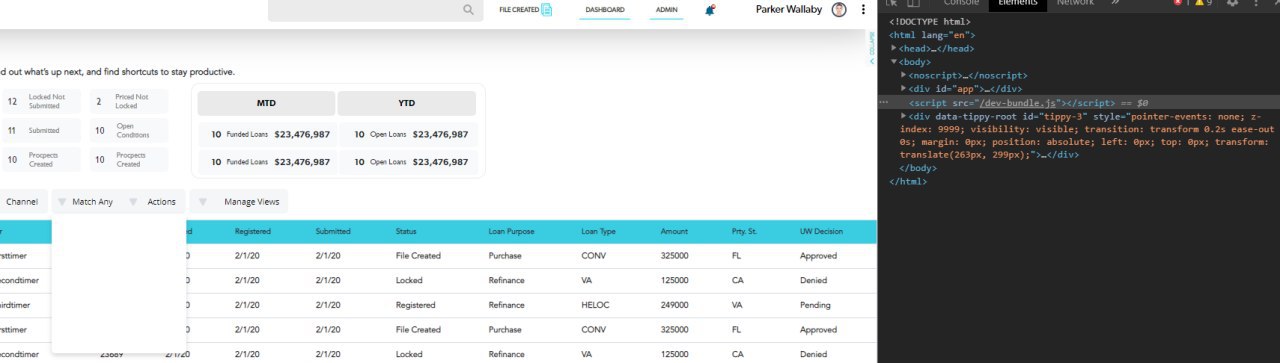
Task: Go to the DASHBOARD nav tab
Action: coord(605,10)
